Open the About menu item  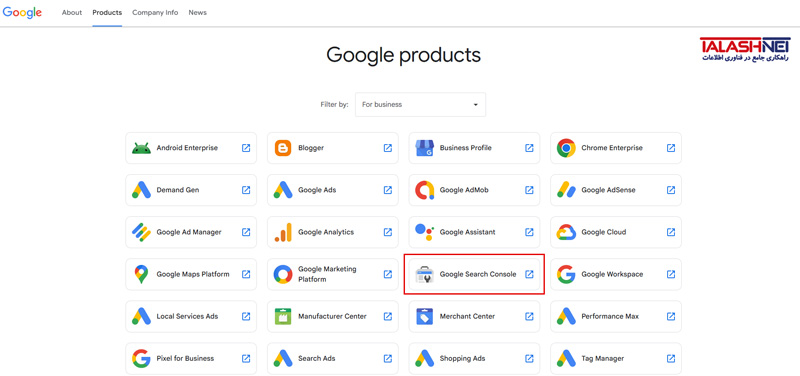pos(72,13)
